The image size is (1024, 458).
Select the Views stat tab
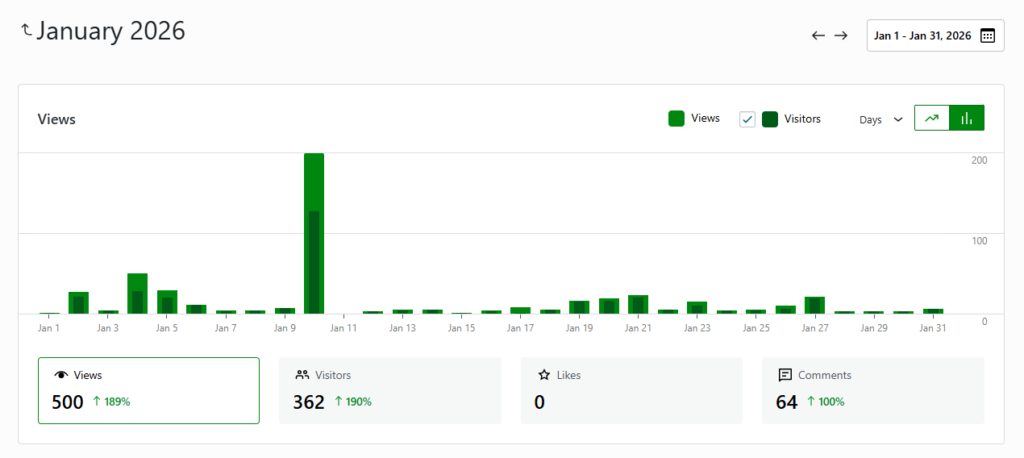tap(148, 390)
